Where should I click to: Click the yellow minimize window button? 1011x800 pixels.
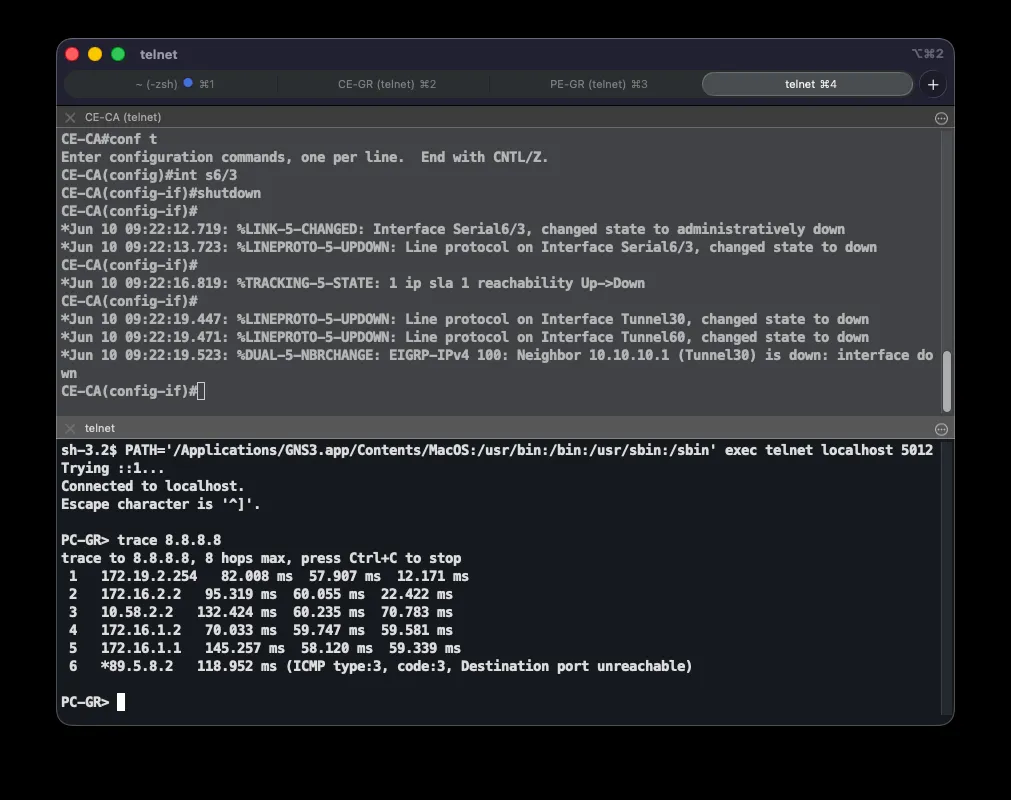coord(95,54)
